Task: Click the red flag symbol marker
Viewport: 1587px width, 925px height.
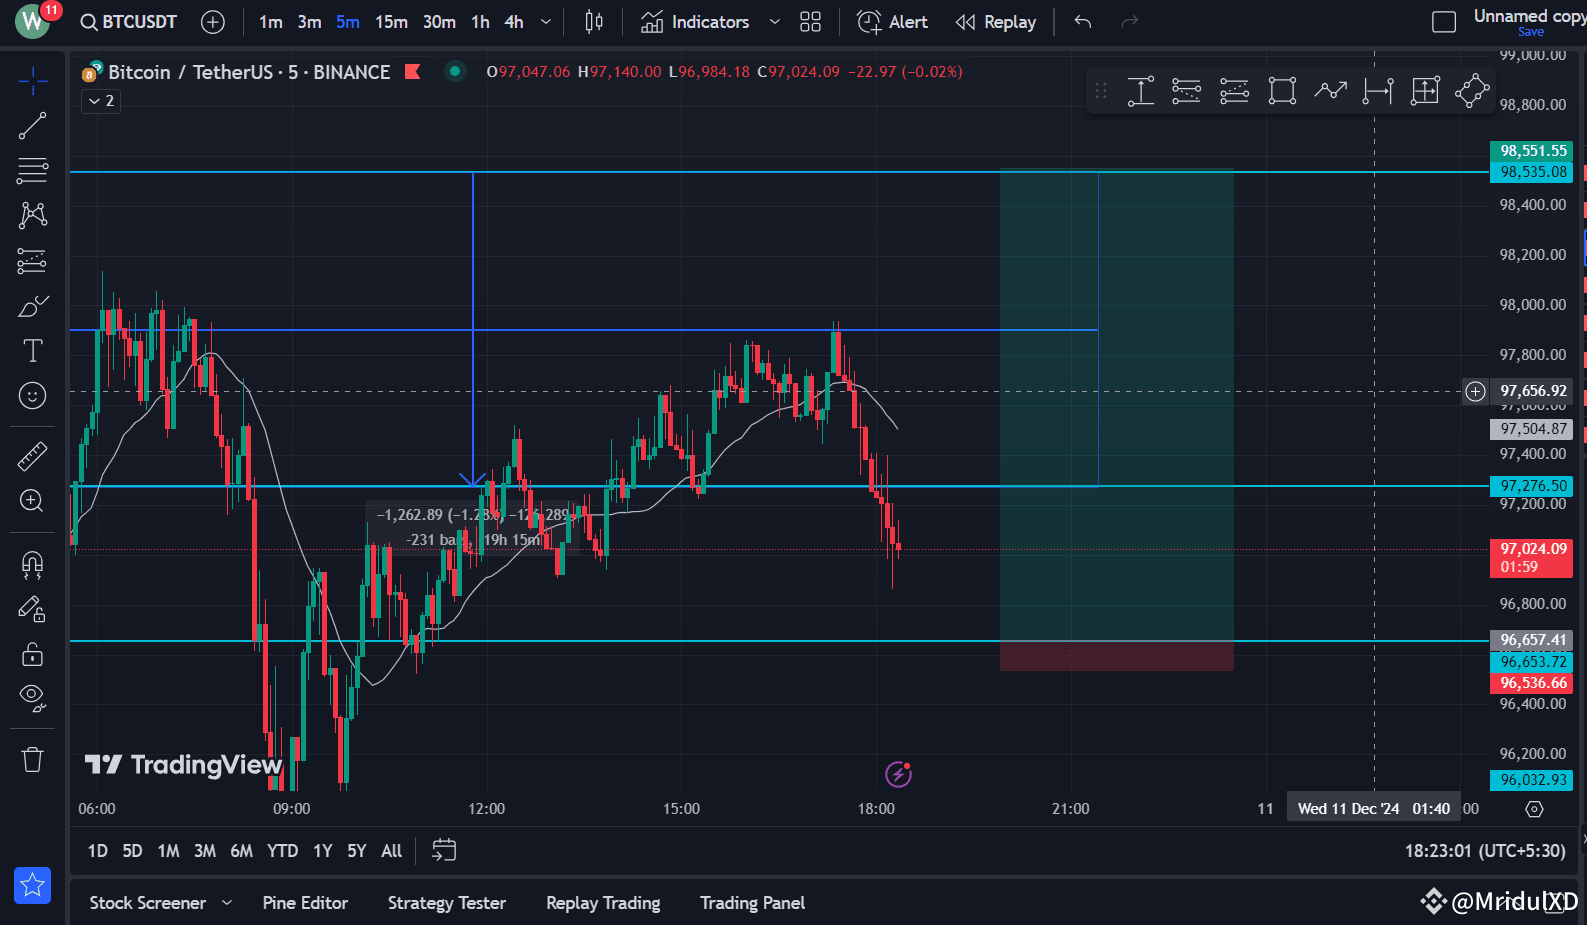Action: click(412, 71)
